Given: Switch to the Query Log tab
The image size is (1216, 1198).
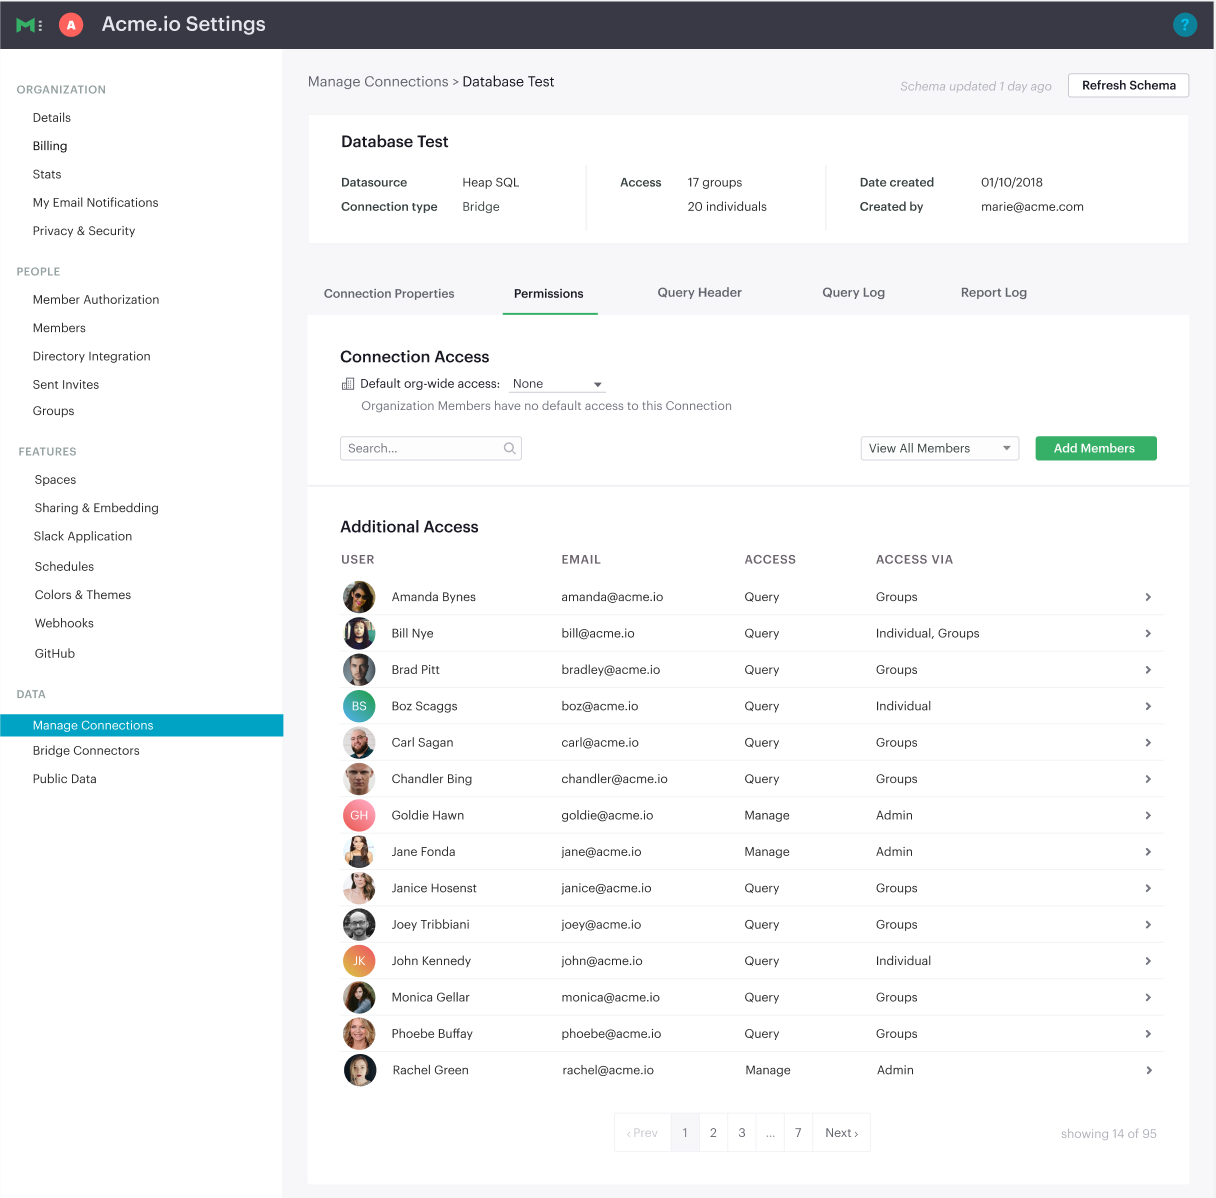Looking at the screenshot, I should point(853,293).
